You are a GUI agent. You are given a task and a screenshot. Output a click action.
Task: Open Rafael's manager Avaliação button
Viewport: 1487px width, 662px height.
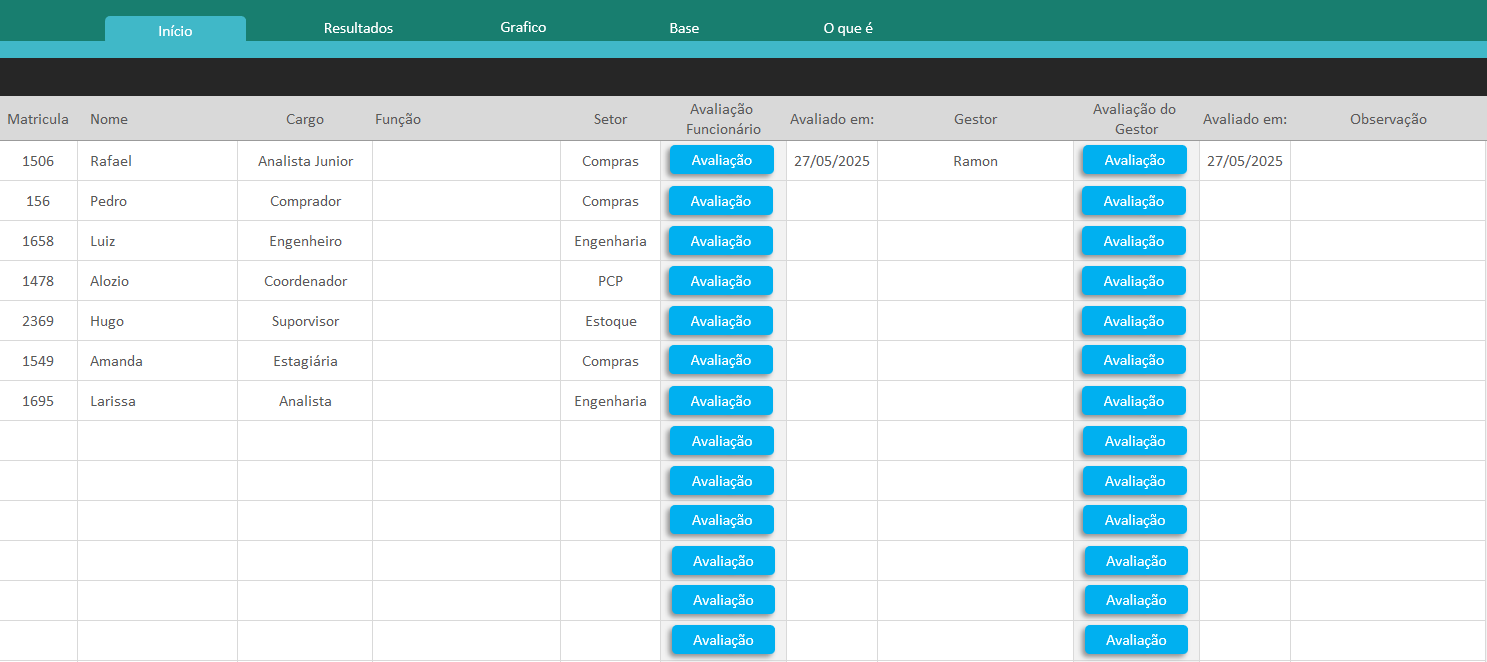tap(1134, 160)
